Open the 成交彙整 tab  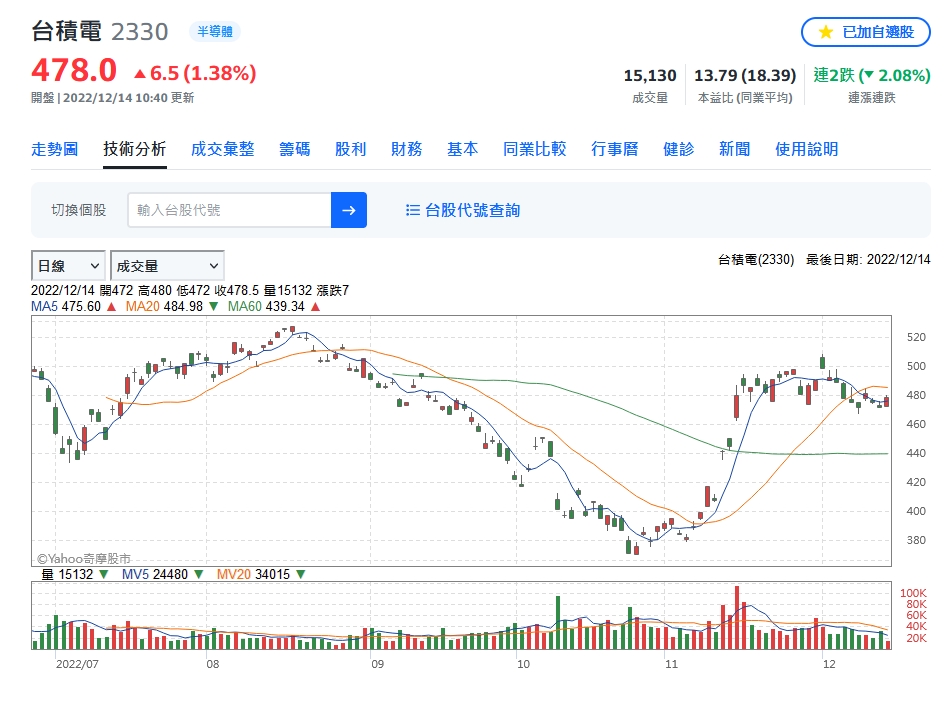click(x=223, y=149)
